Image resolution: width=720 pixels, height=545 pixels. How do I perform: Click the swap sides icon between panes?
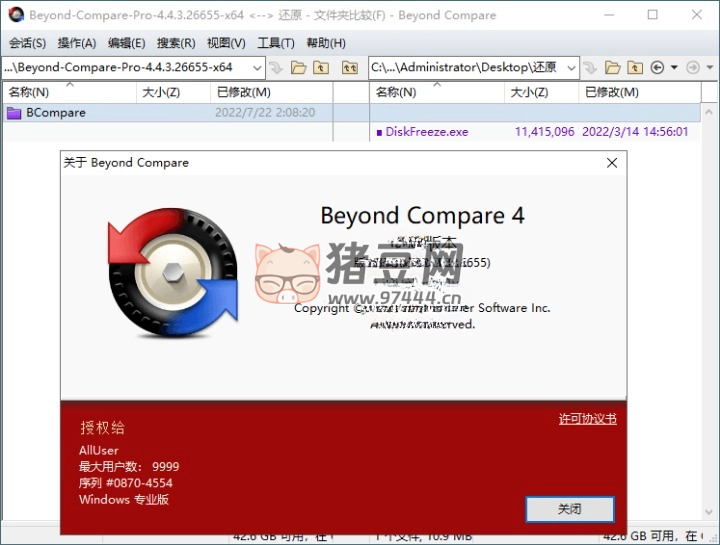pyautogui.click(x=349, y=68)
